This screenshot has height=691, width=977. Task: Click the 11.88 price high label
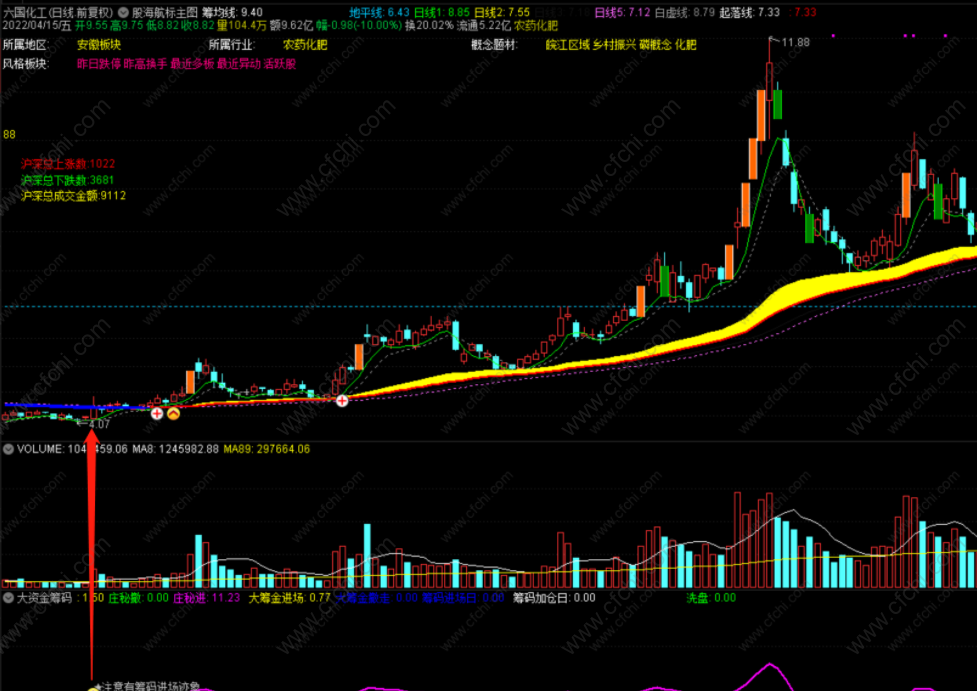point(795,42)
